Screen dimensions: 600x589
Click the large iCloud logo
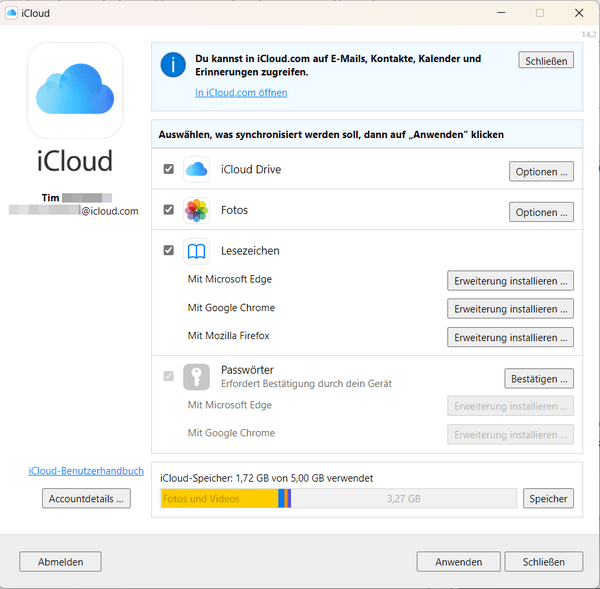click(x=75, y=90)
